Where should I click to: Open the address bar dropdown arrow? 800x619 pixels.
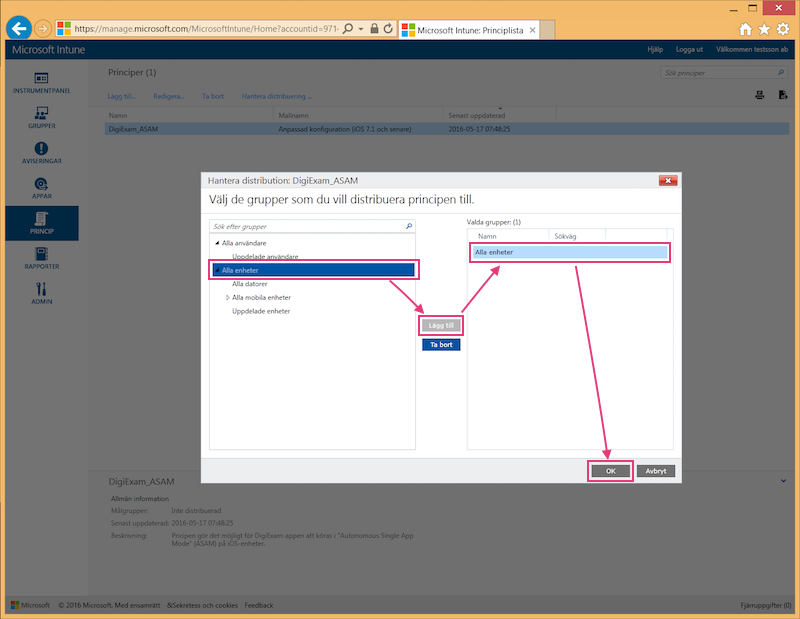[x=361, y=29]
